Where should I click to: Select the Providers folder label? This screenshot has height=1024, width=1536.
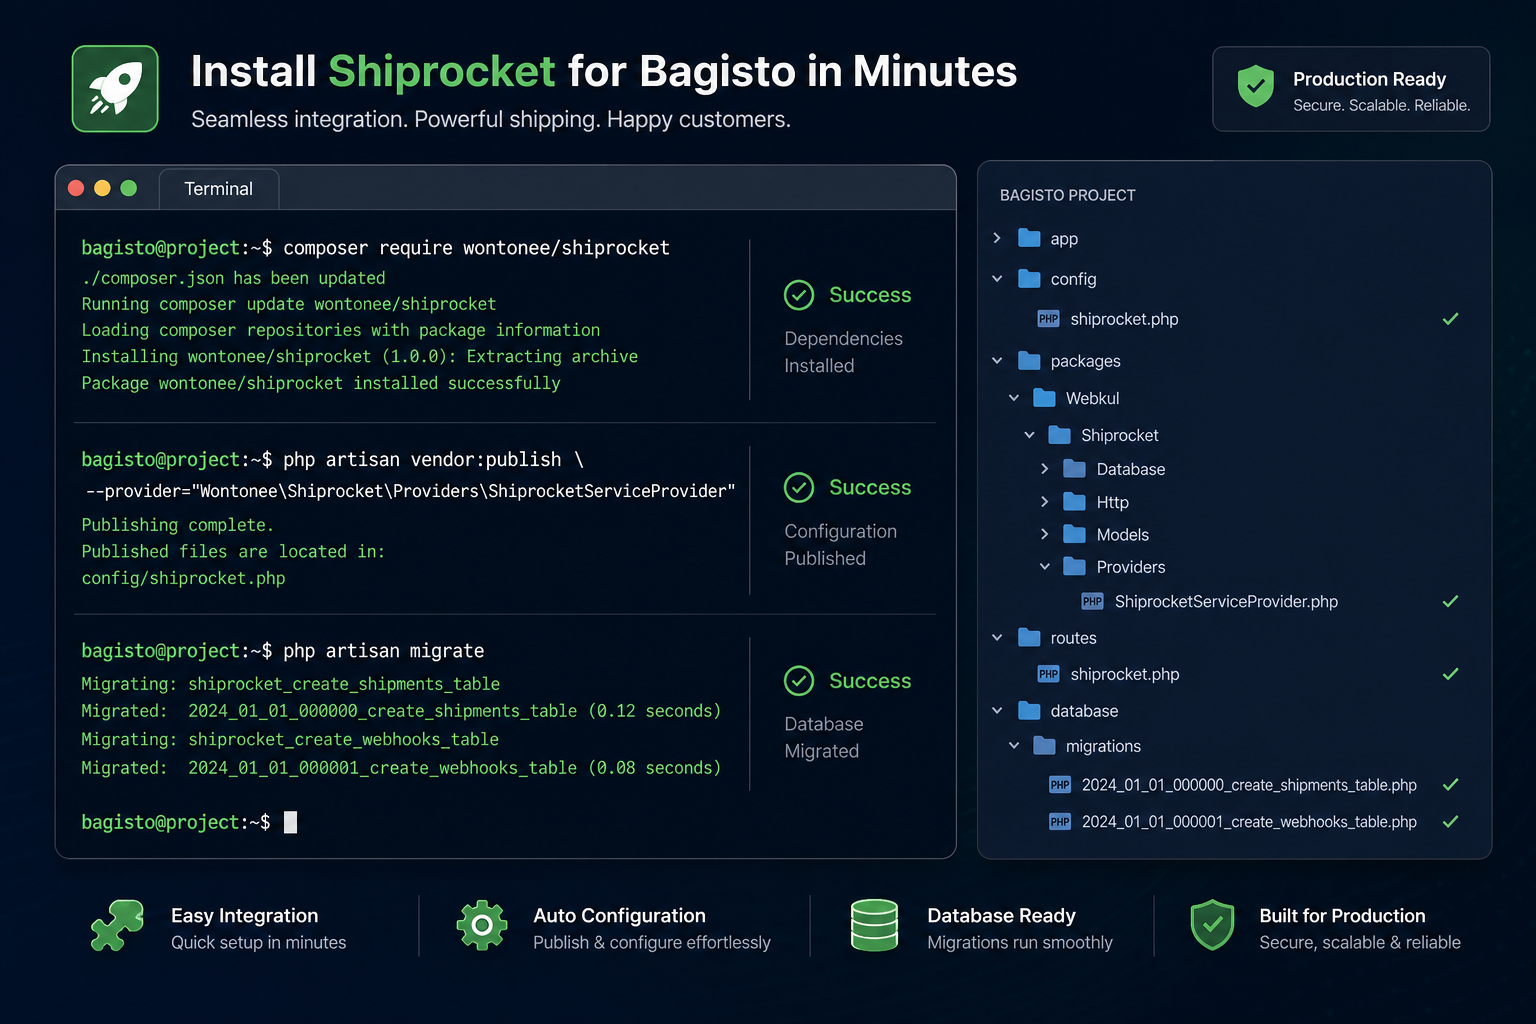pyautogui.click(x=1131, y=567)
